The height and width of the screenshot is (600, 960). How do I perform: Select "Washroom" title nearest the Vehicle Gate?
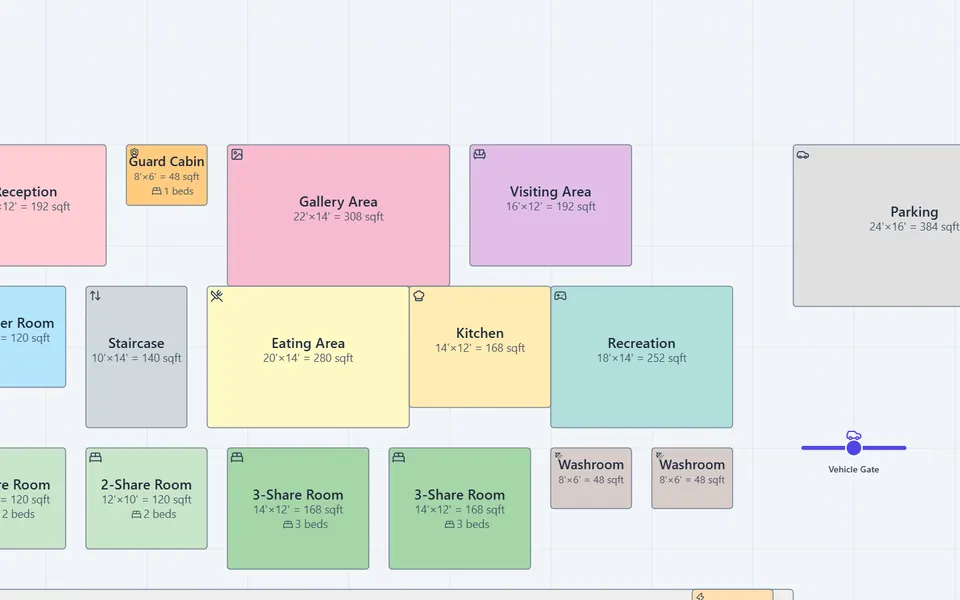pos(692,465)
